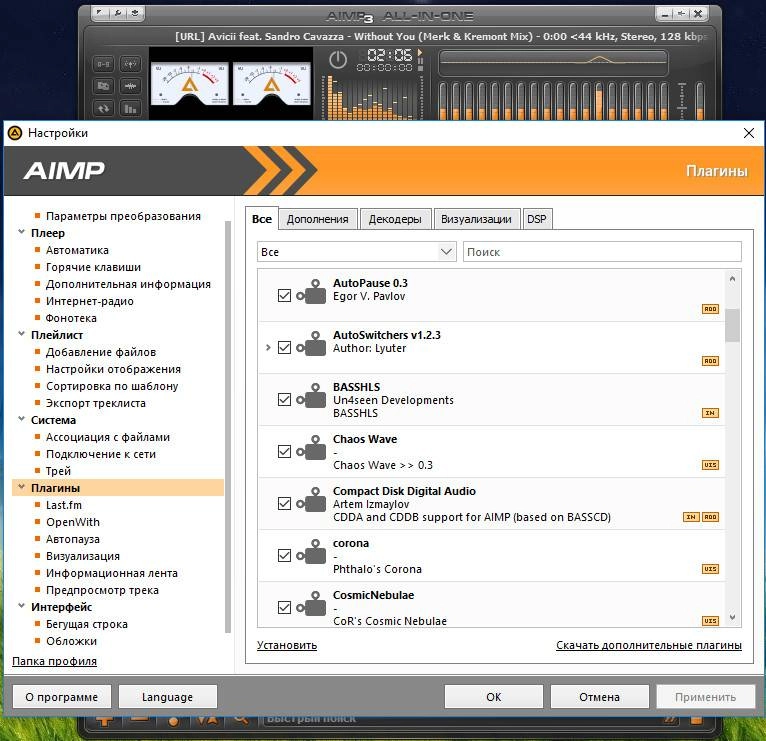Open Last.fm plugin settings in the tree
766x741 pixels.
(x=64, y=505)
